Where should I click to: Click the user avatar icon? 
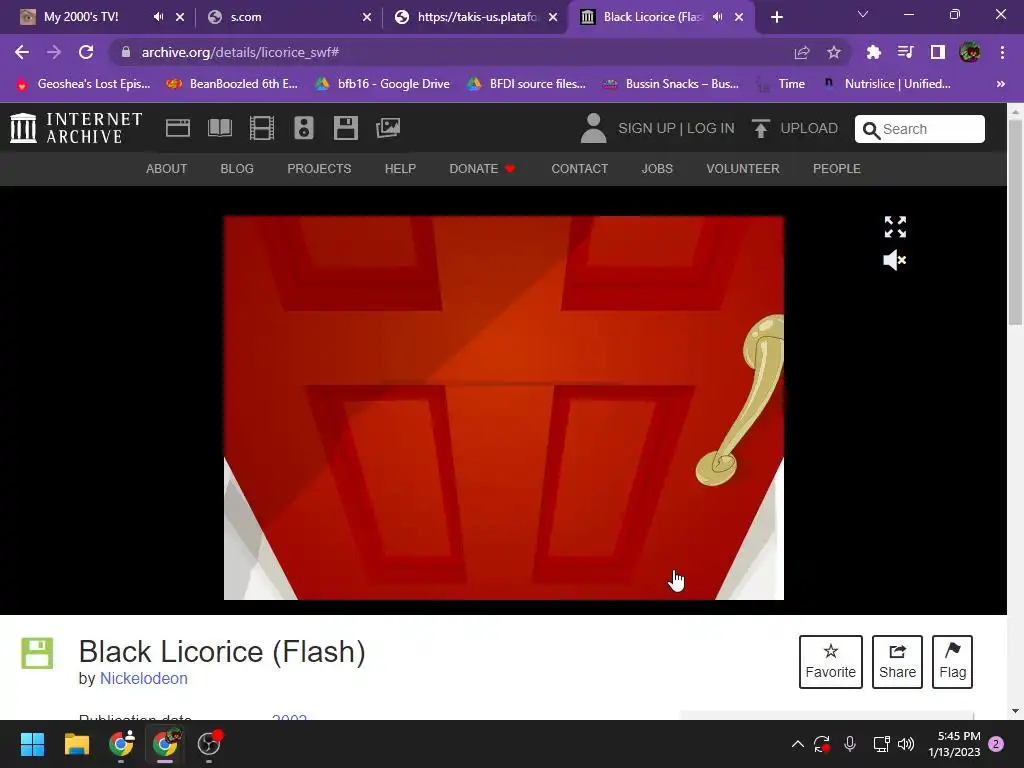(594, 128)
